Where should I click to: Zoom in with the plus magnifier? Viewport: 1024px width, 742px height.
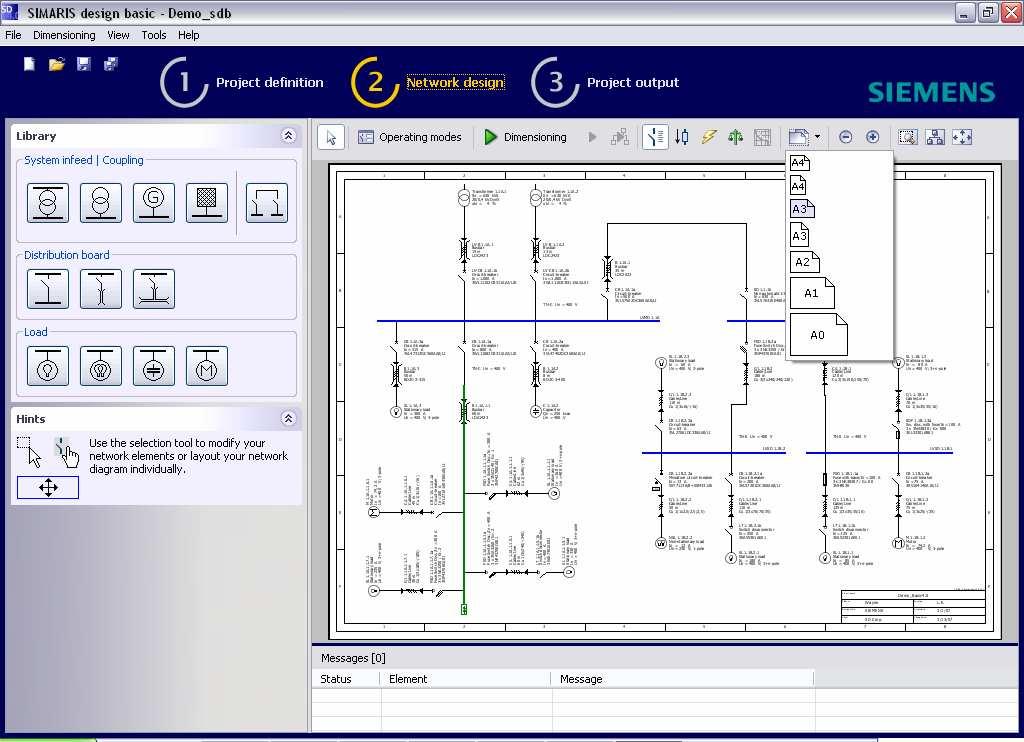tap(872, 137)
